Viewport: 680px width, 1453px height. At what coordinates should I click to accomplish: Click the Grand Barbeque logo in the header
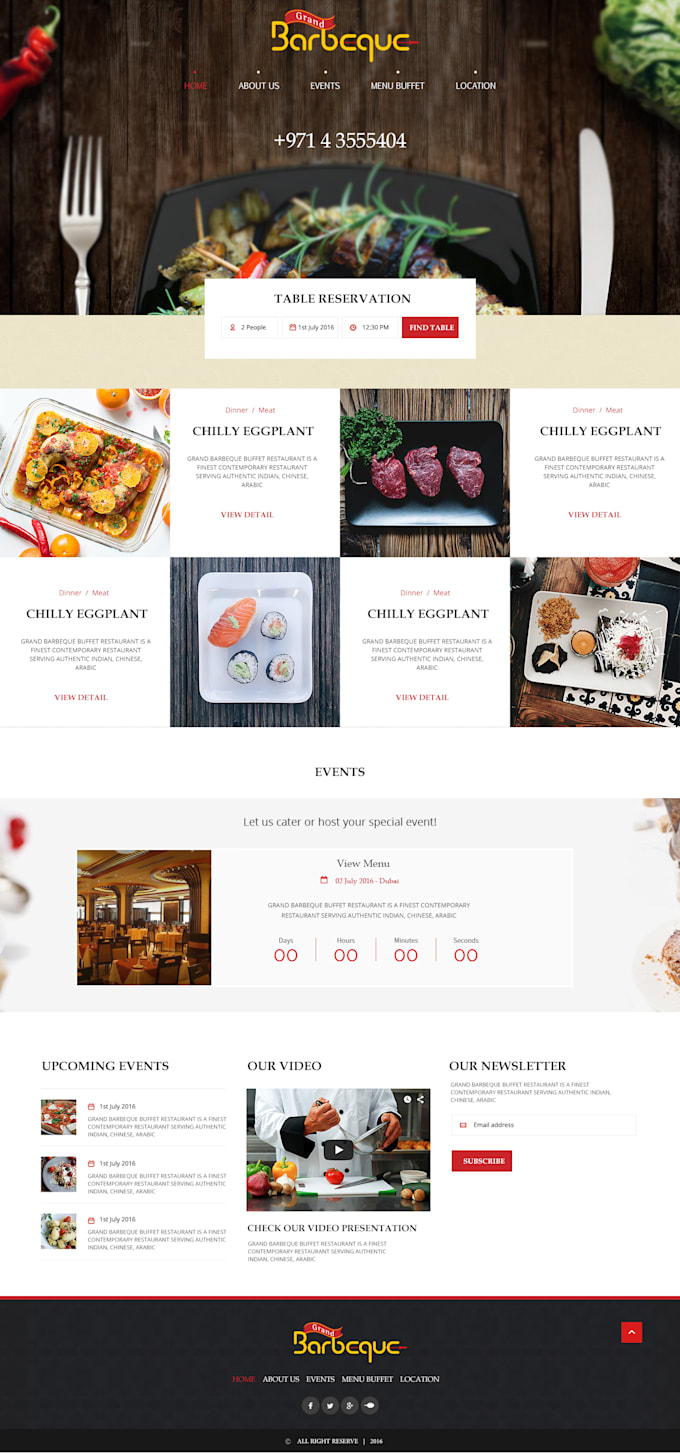pos(341,36)
